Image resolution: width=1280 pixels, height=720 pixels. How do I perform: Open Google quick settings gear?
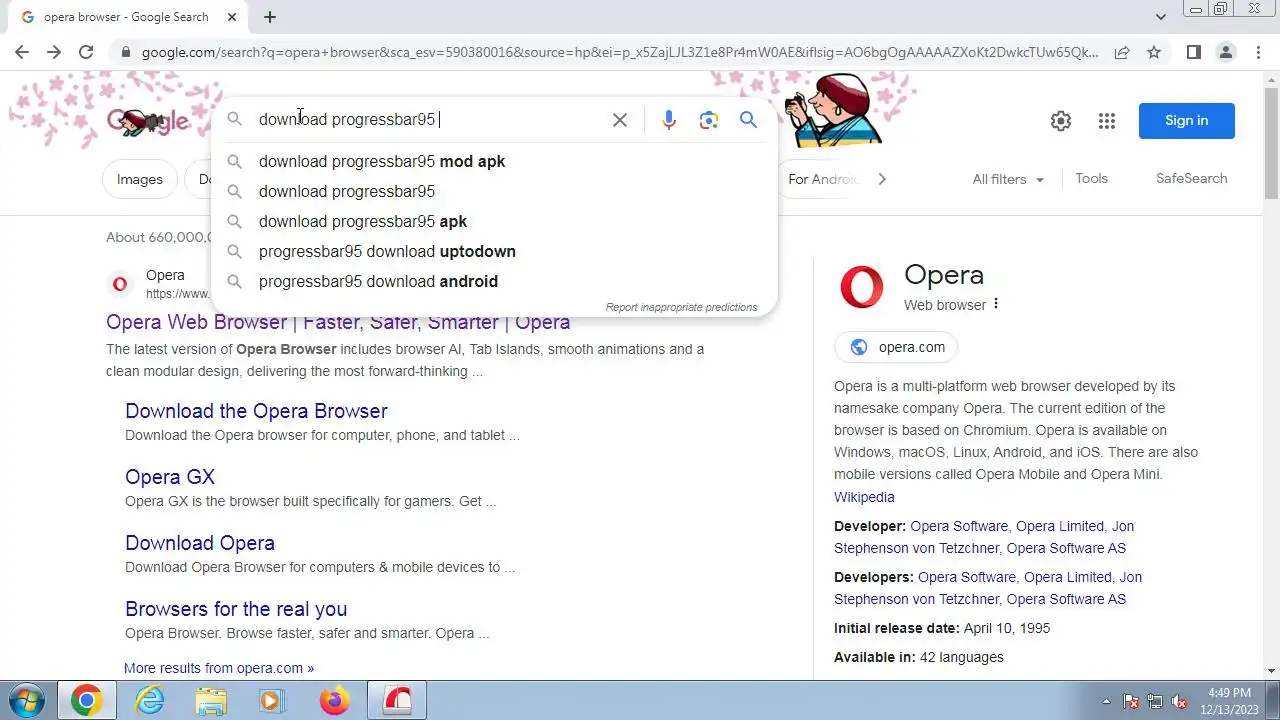click(x=1061, y=121)
